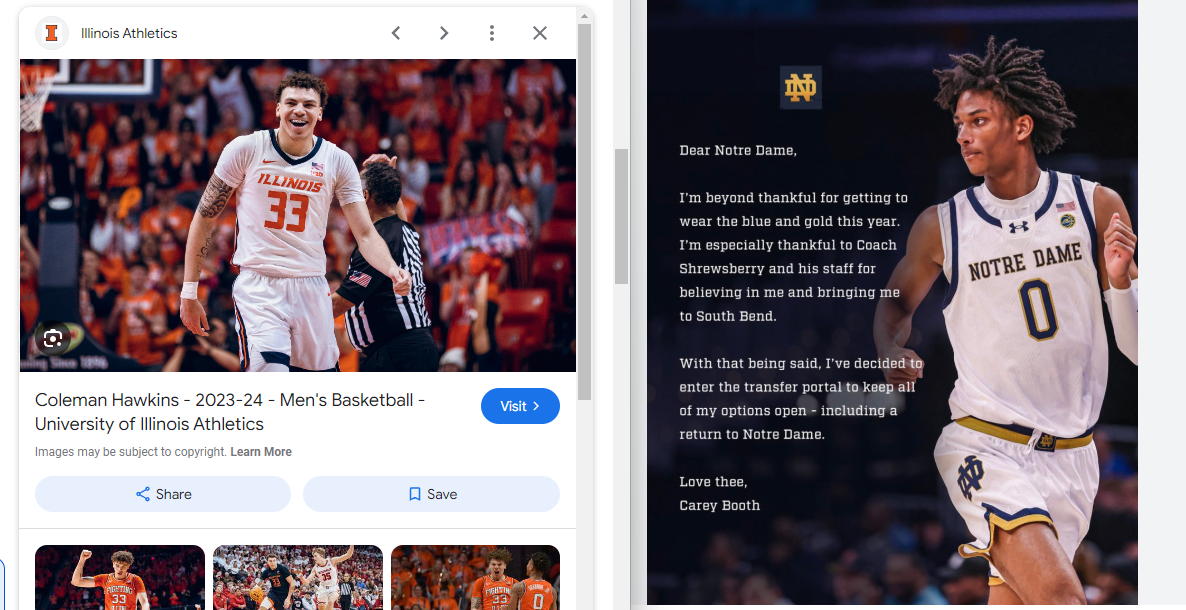The height and width of the screenshot is (610, 1186).
Task: Click the Visit button
Action: coord(520,406)
